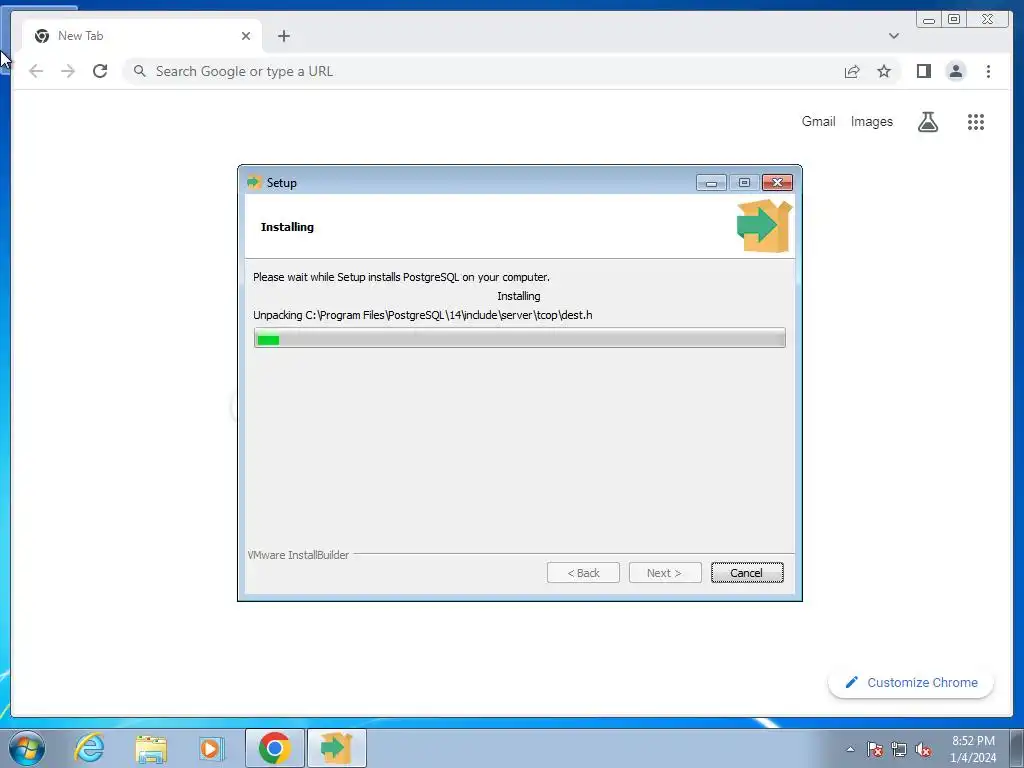The image size is (1024, 768).
Task: Switch to Setup installer in taskbar
Action: click(x=336, y=748)
